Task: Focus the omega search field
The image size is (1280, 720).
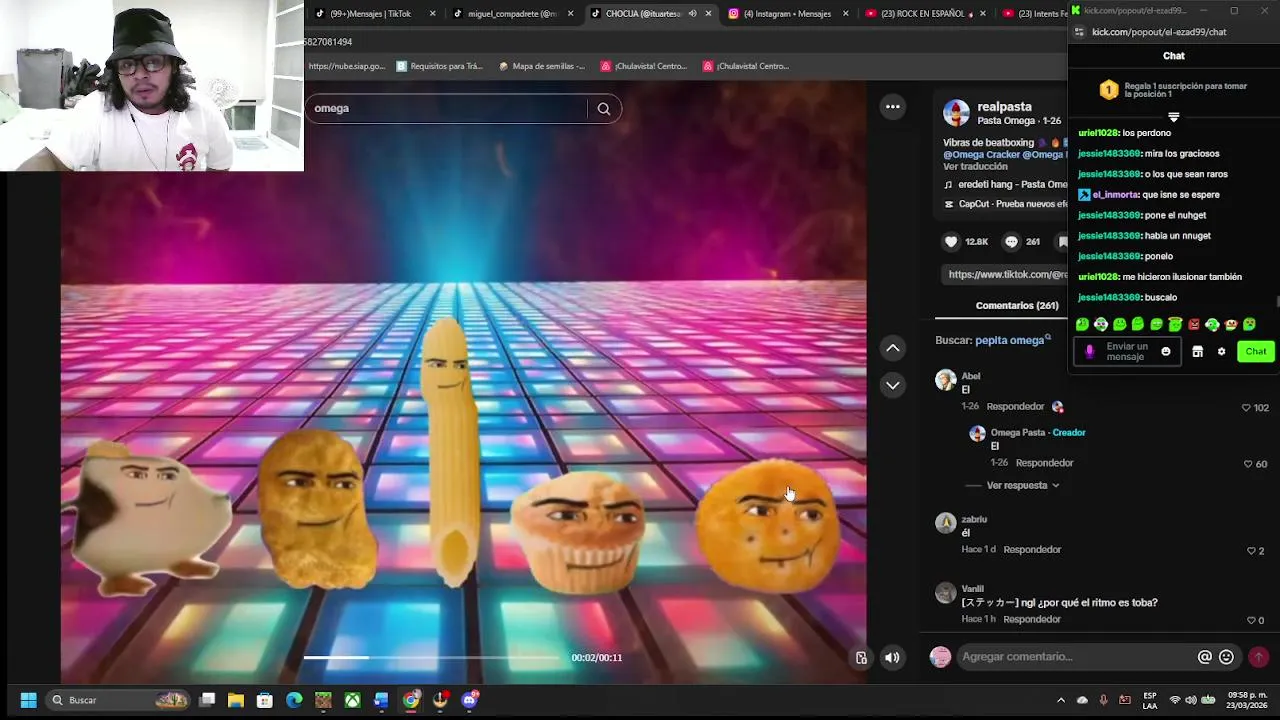Action: [x=450, y=109]
